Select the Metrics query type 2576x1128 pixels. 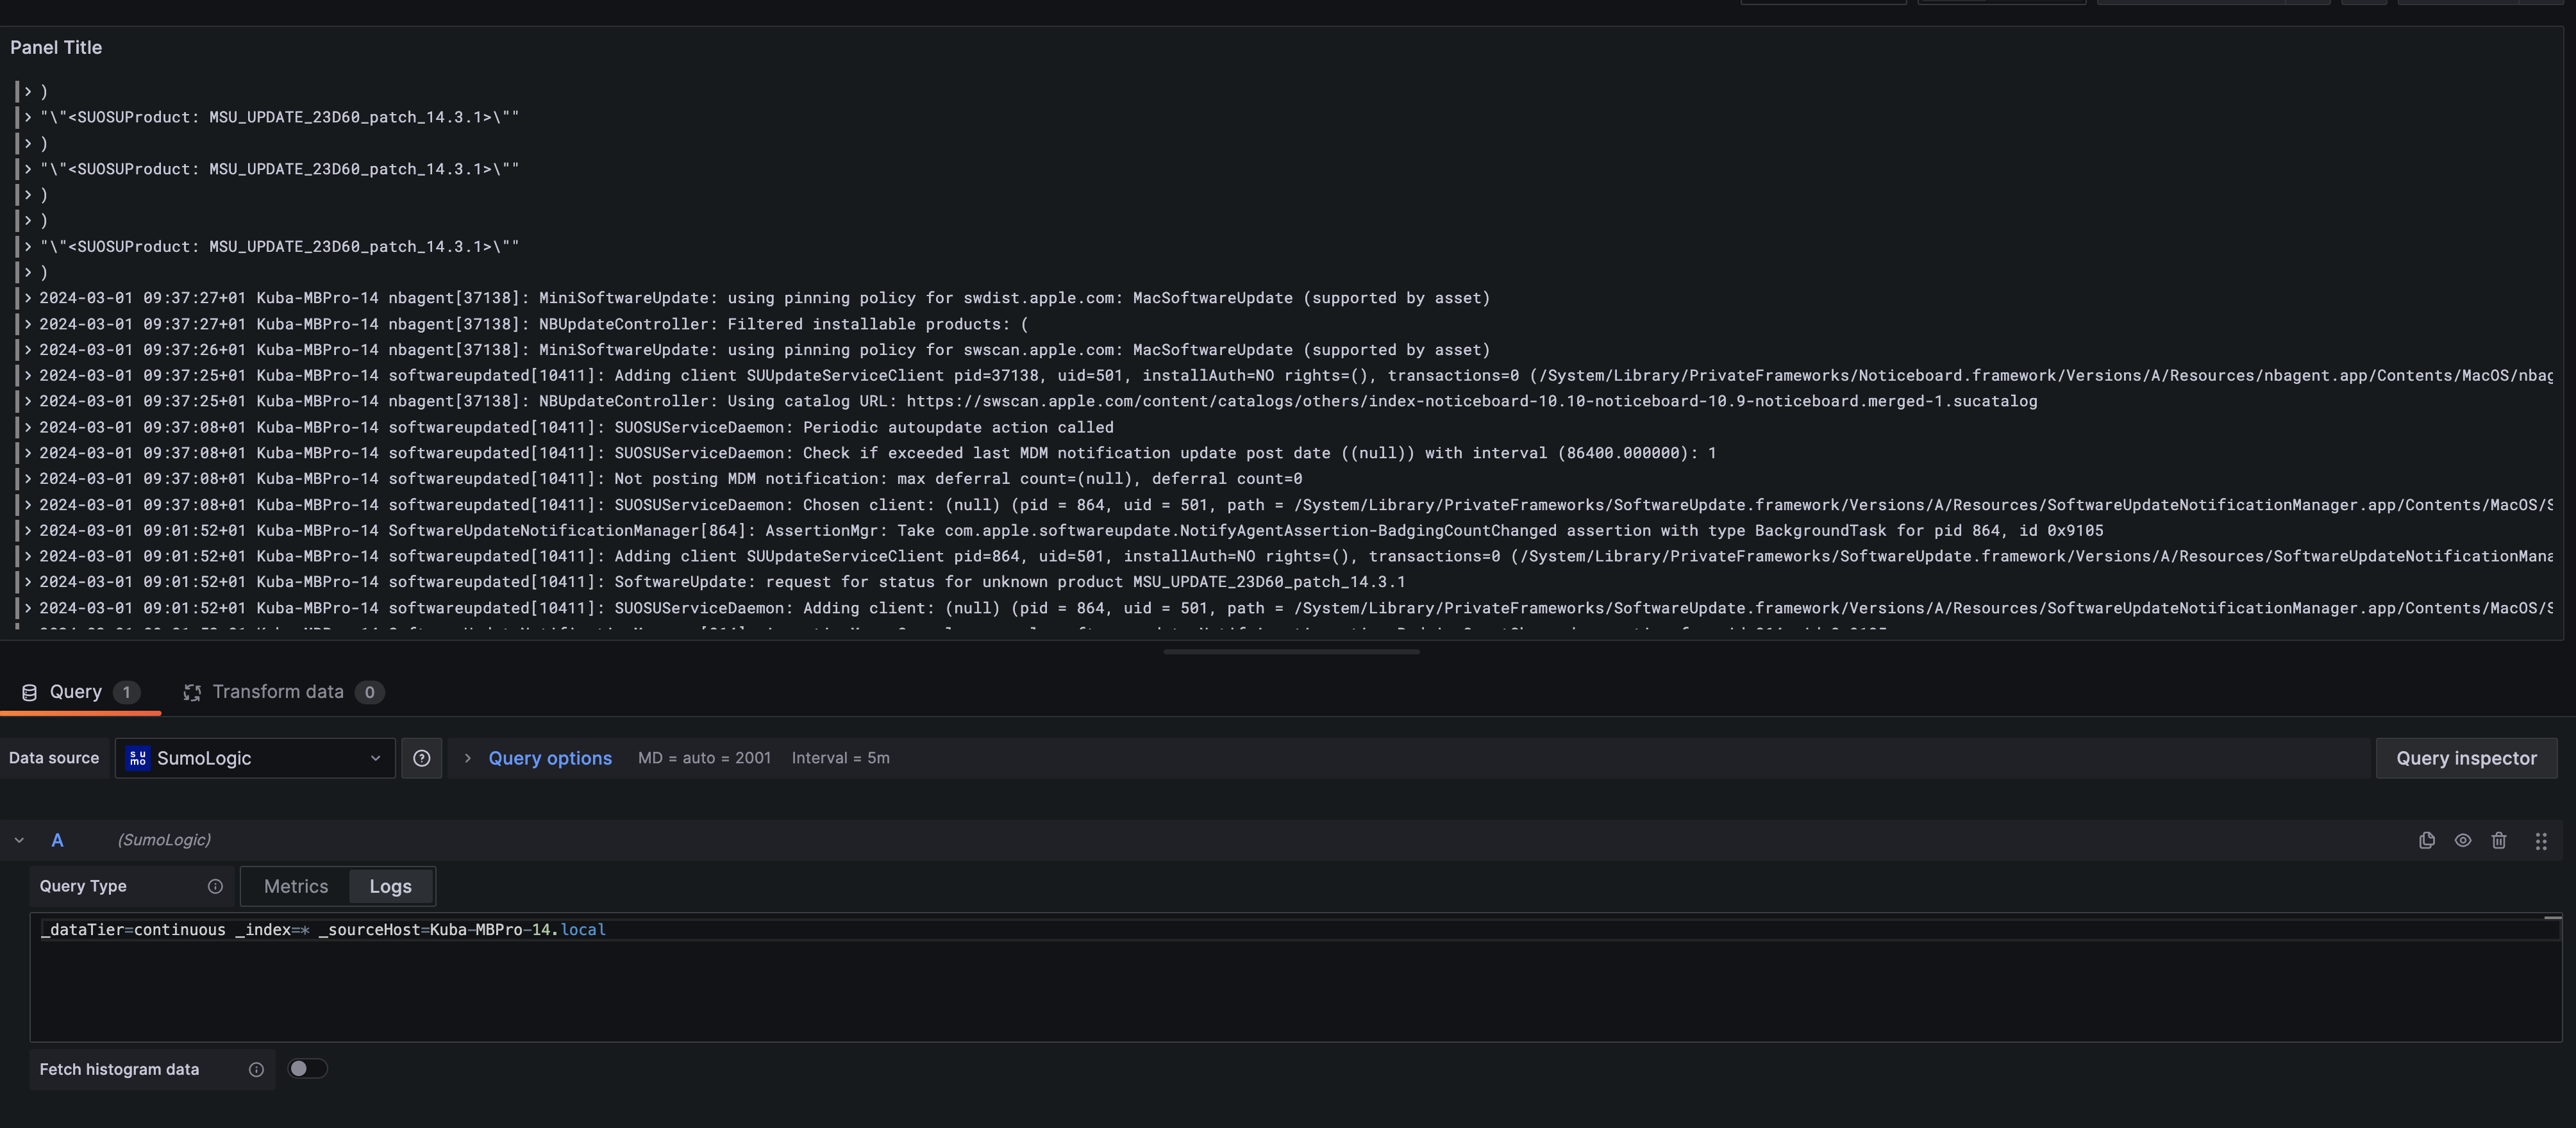[x=295, y=886]
